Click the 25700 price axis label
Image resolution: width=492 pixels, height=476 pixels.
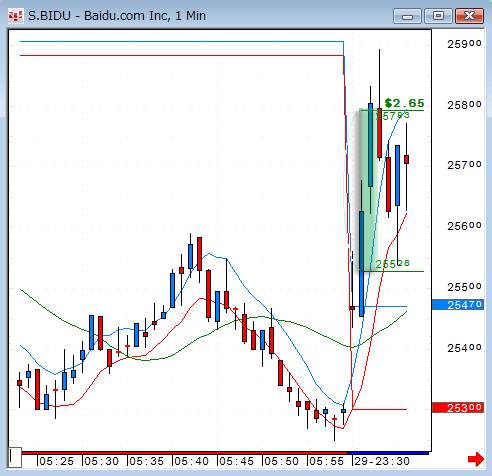coord(464,165)
